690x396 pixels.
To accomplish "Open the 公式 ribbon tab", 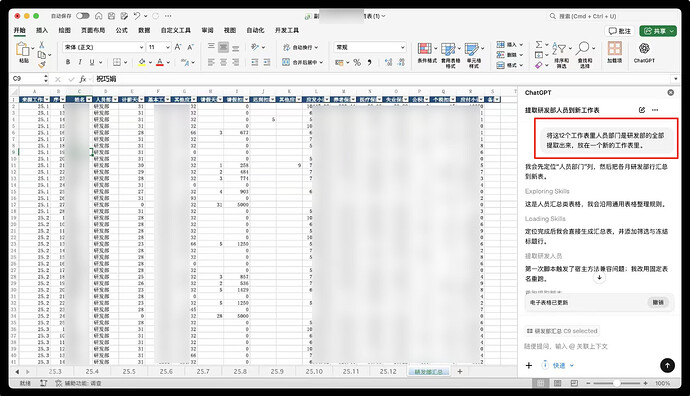I will coord(121,30).
